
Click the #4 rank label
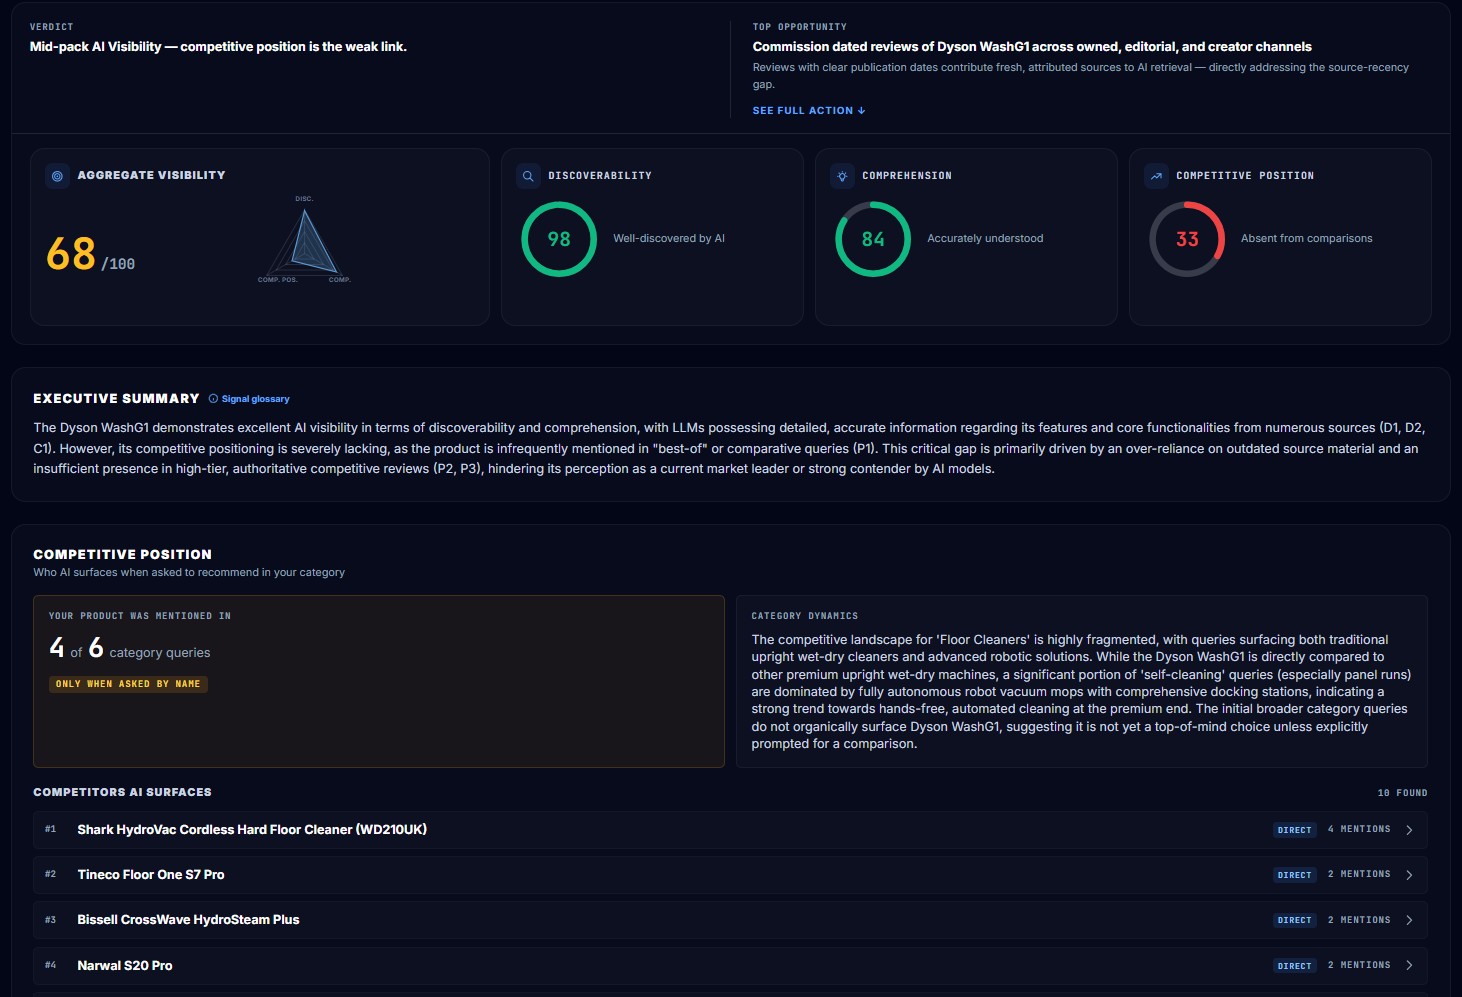(50, 965)
